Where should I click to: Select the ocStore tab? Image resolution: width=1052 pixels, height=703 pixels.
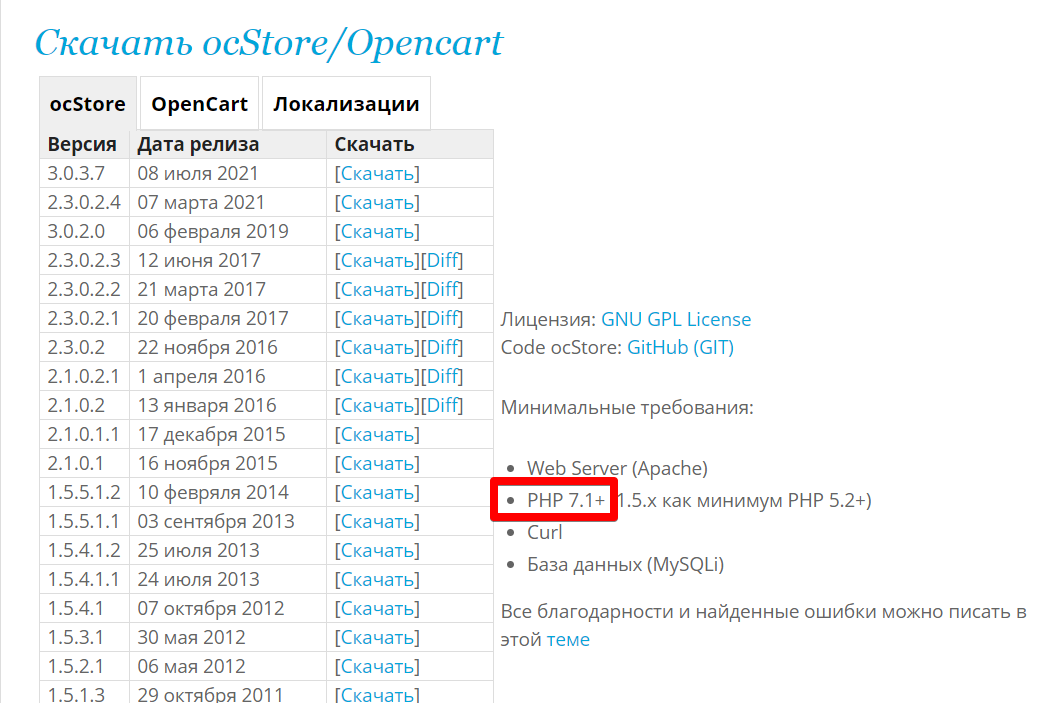pyautogui.click(x=88, y=104)
